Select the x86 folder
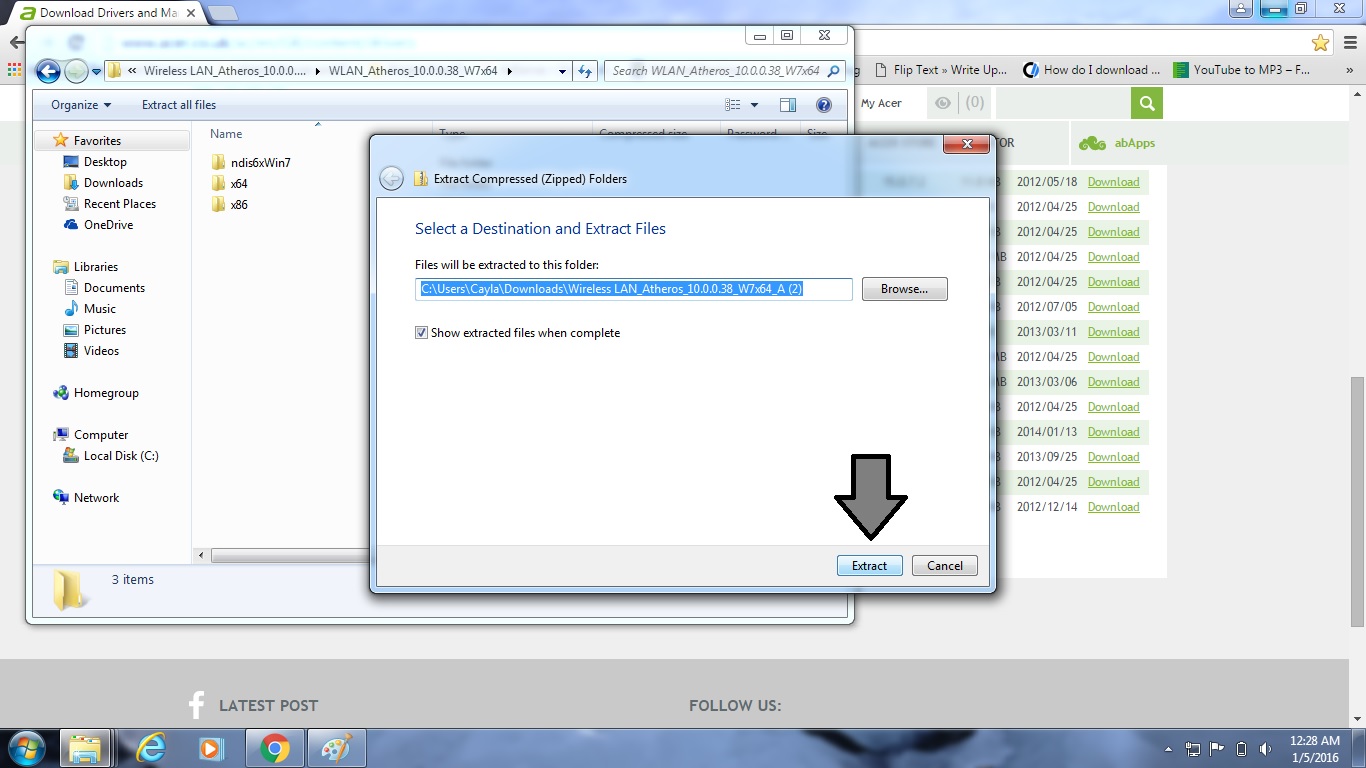Screen dimensions: 1366x768 (230, 205)
